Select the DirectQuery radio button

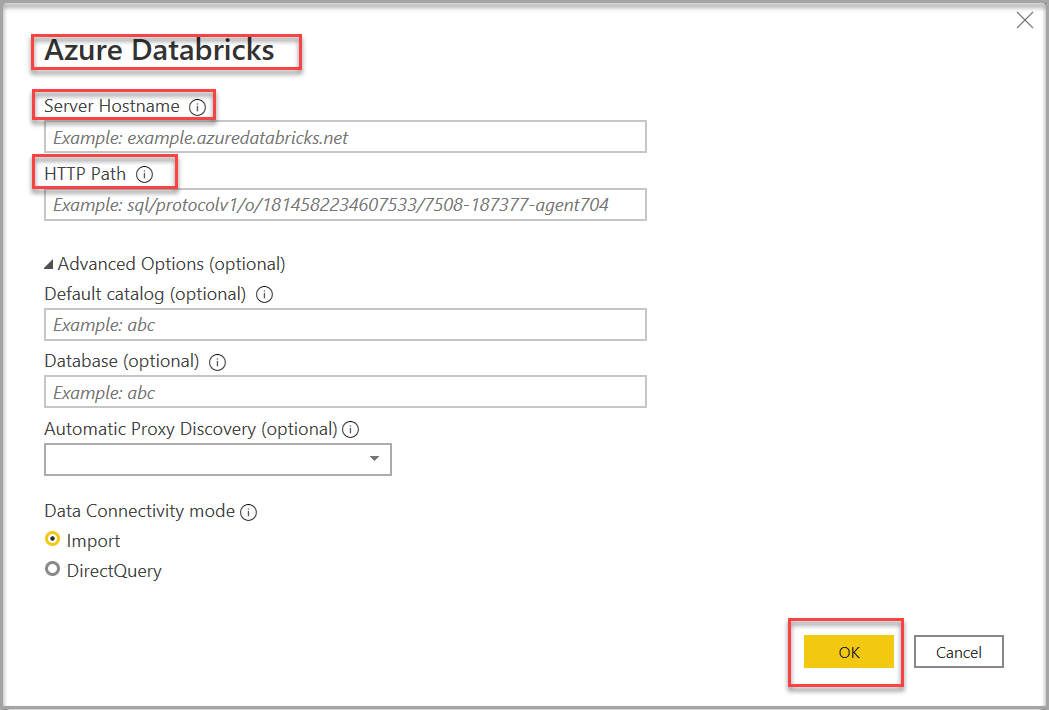pos(52,569)
